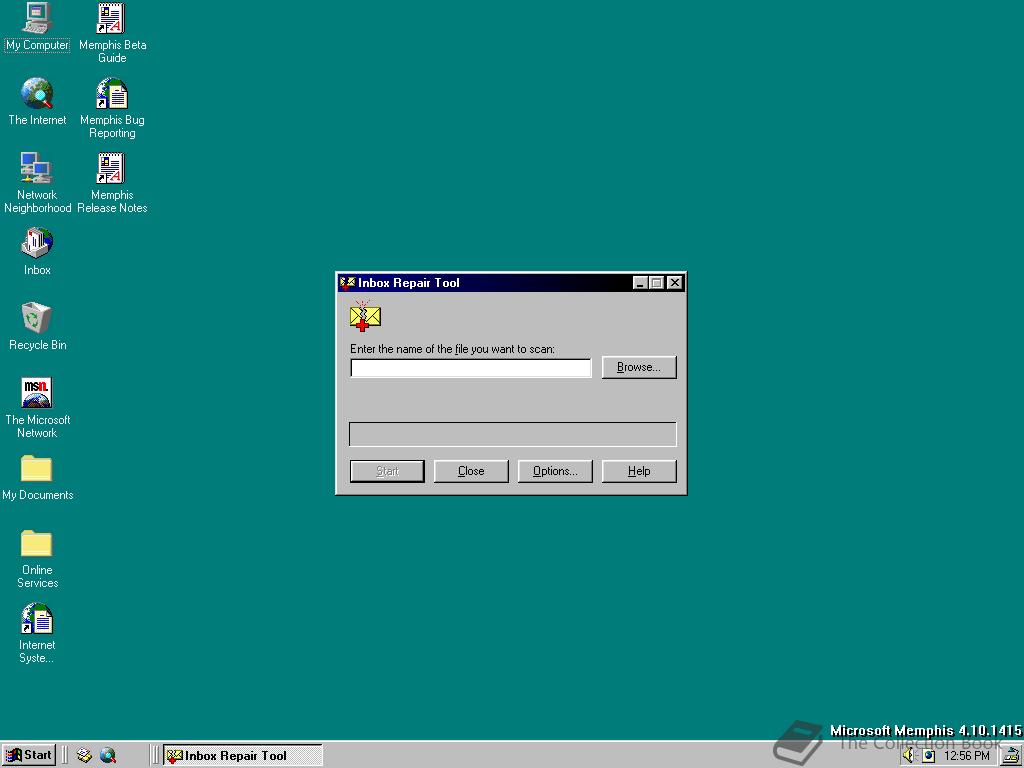Click the 12:56 PM clock
The width and height of the screenshot is (1024, 768).
tap(967, 756)
